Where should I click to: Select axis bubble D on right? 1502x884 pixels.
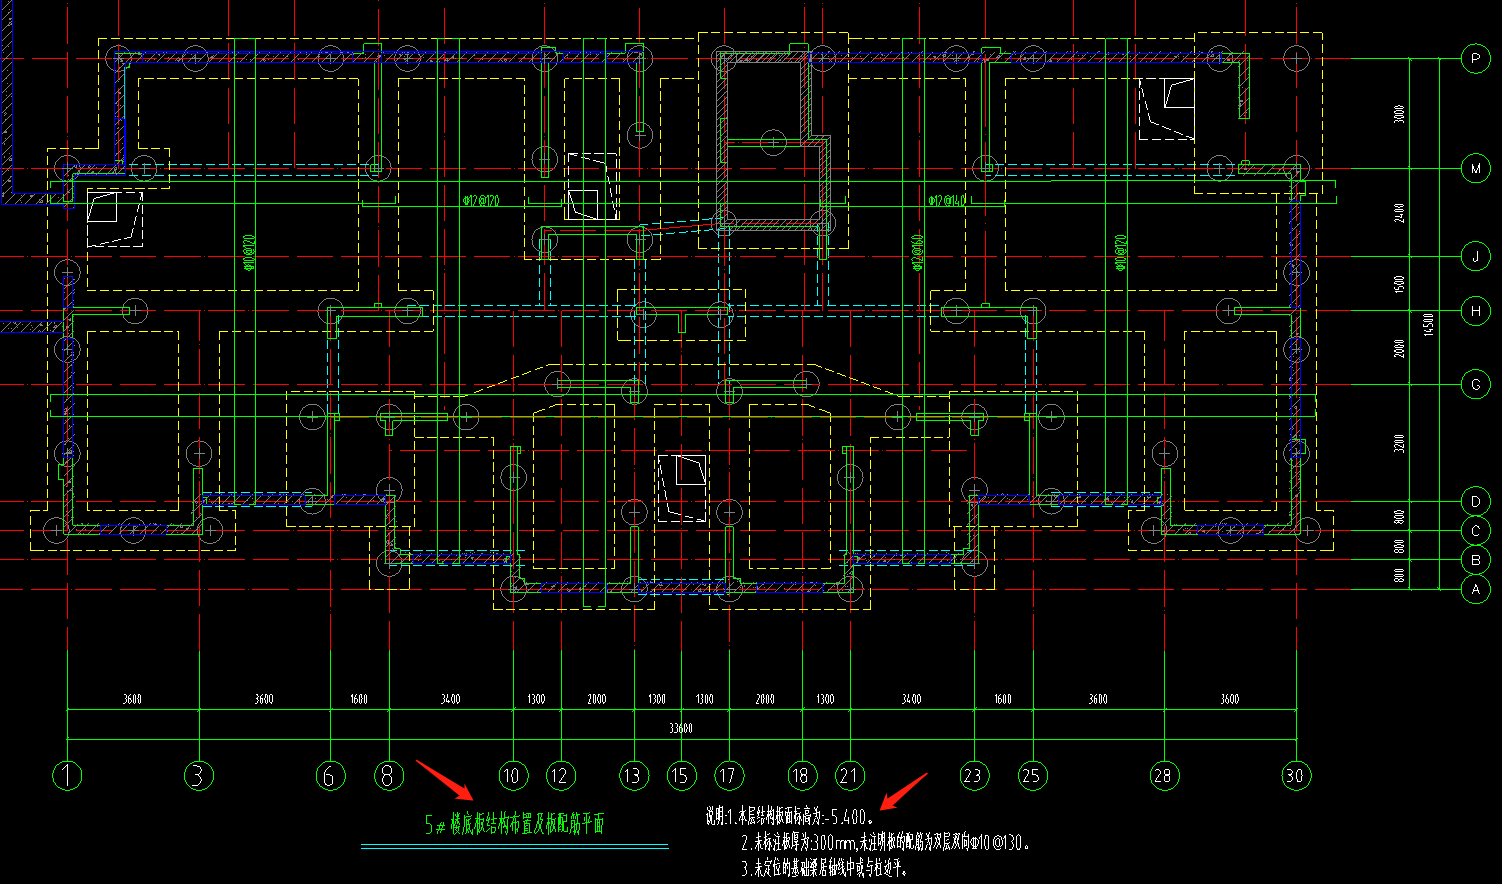1476,501
